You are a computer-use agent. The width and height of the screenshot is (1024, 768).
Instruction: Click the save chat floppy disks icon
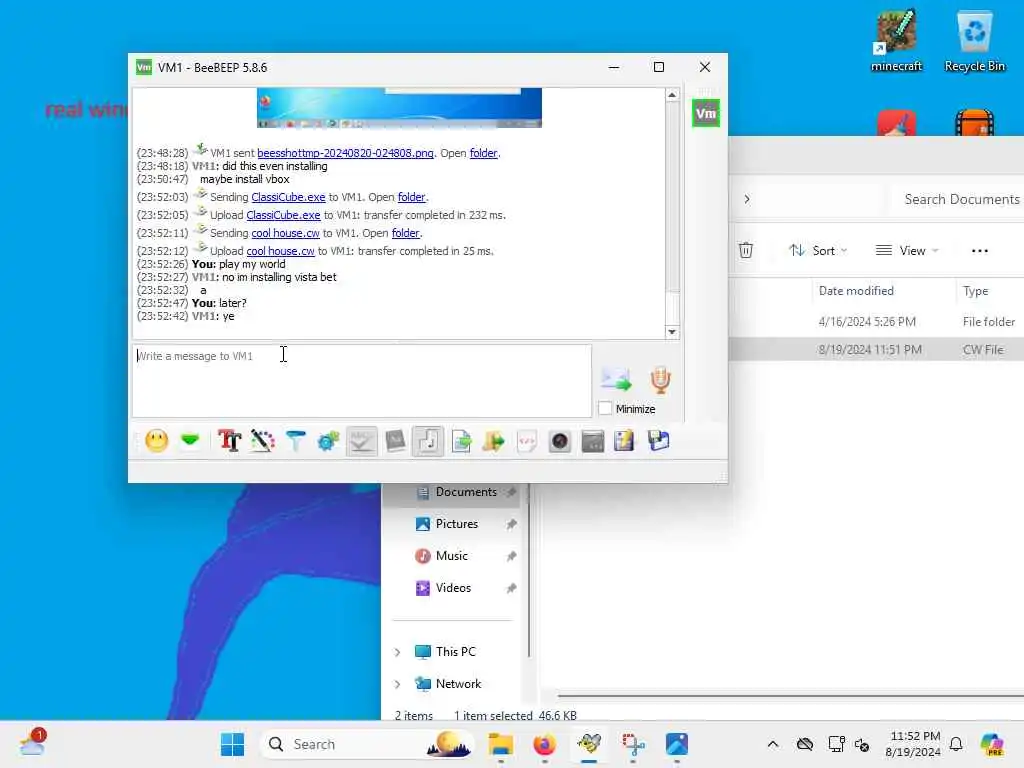tap(658, 441)
